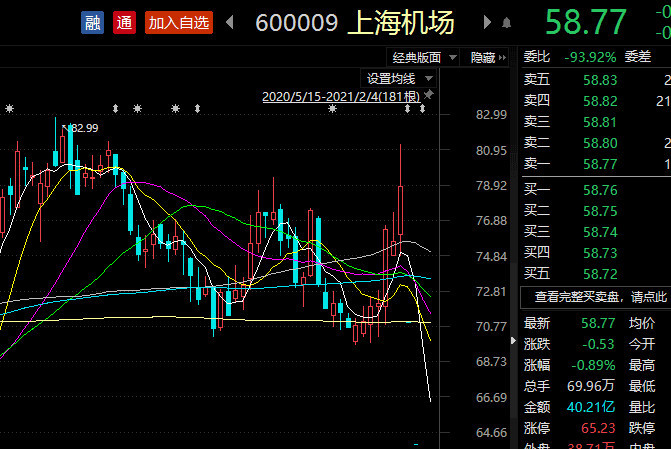Click 涨幅 value -0.89%
The width and height of the screenshot is (671, 449).
pos(593,365)
